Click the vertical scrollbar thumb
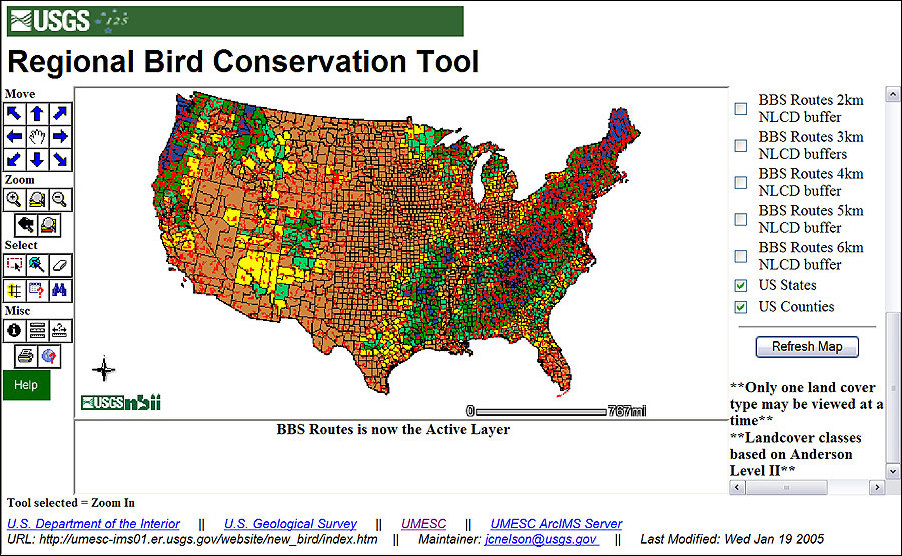Screen dimensions: 902x556 [x=893, y=388]
